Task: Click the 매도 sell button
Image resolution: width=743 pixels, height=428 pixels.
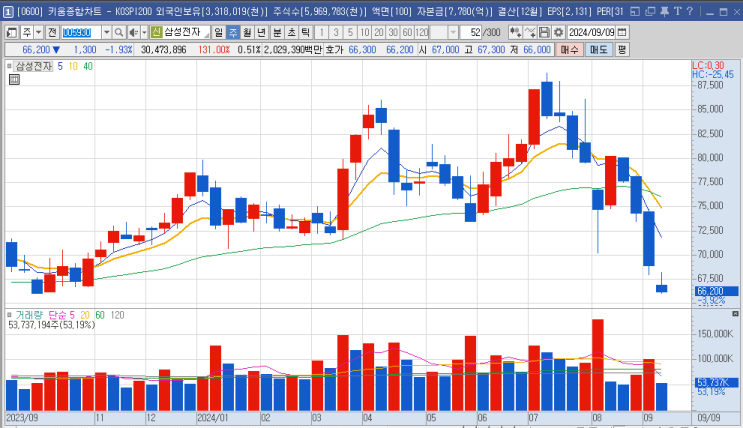Action: [x=598, y=49]
